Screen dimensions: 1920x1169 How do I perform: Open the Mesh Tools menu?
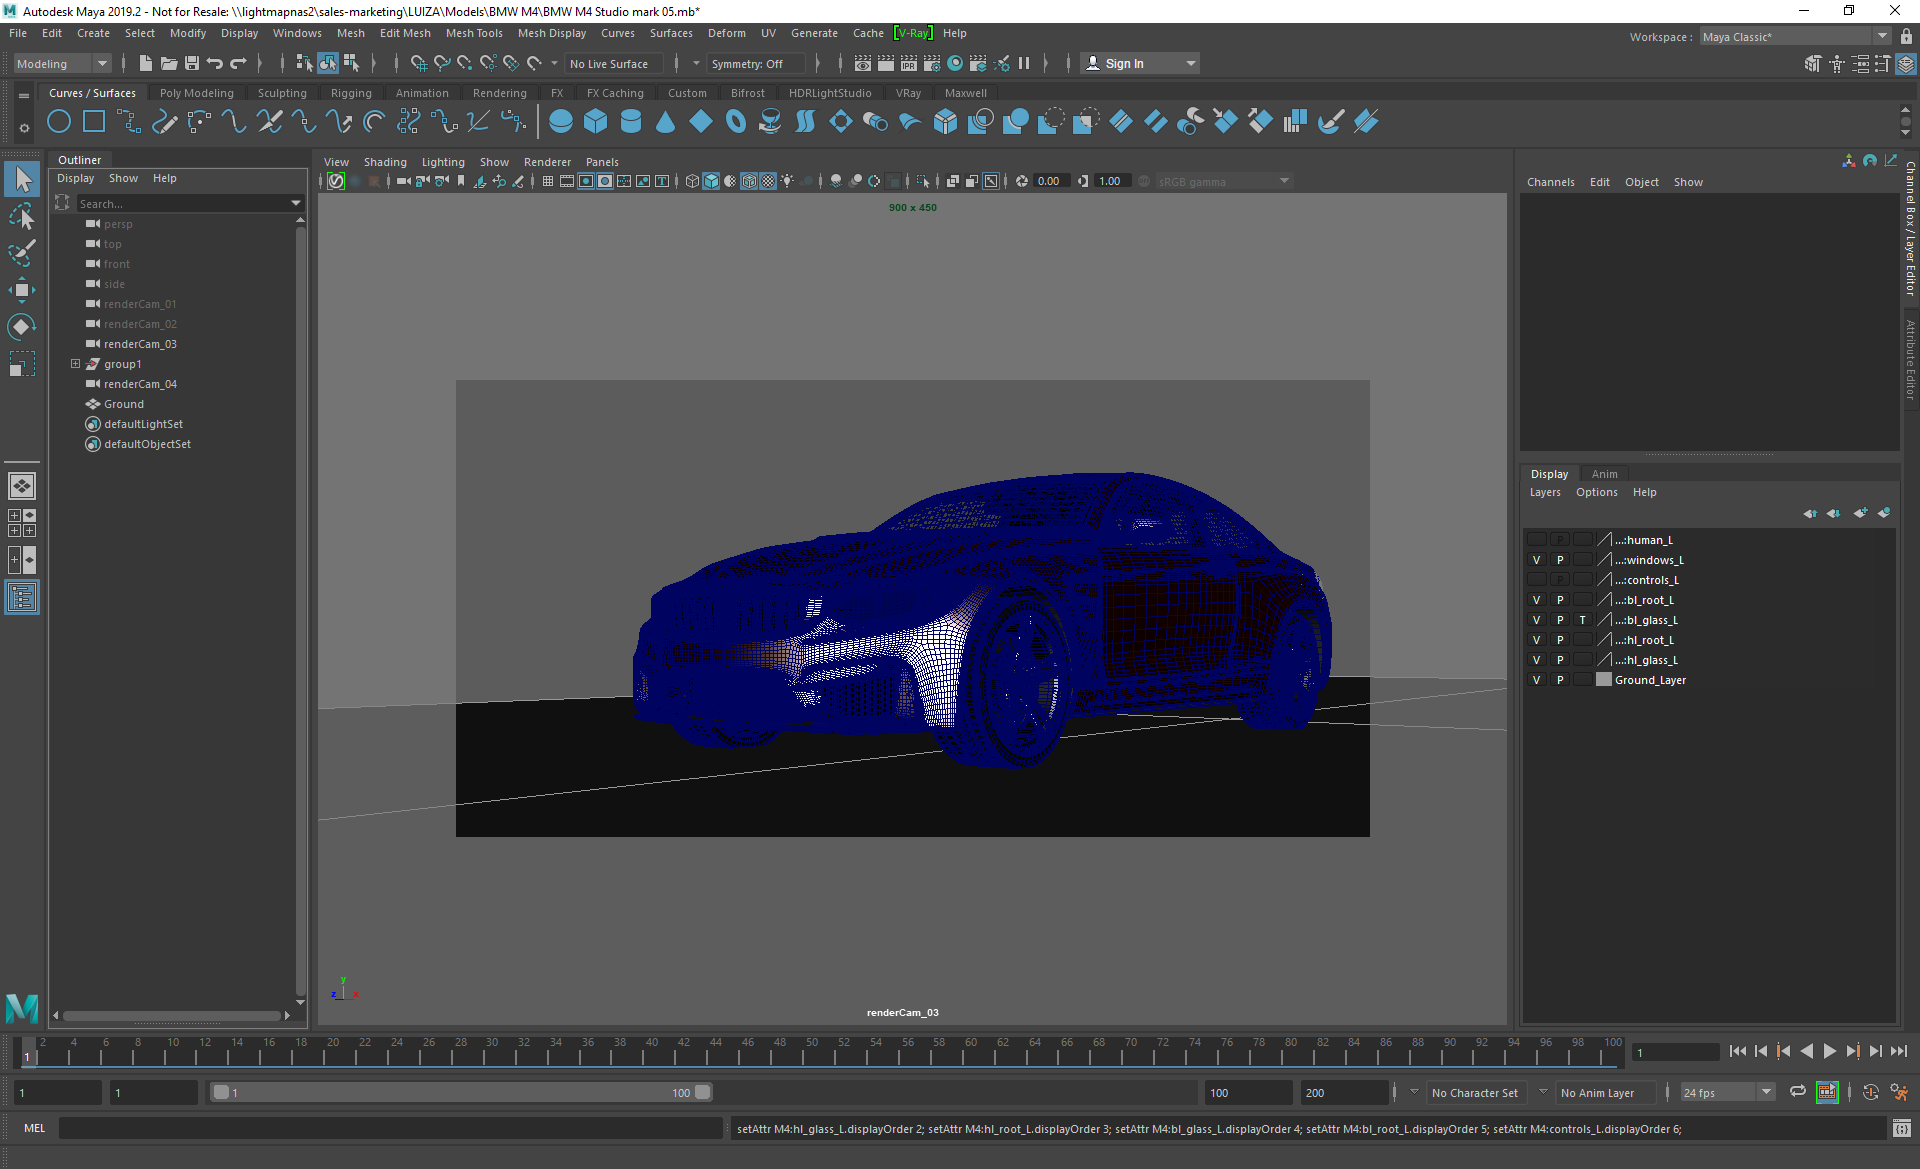[473, 33]
